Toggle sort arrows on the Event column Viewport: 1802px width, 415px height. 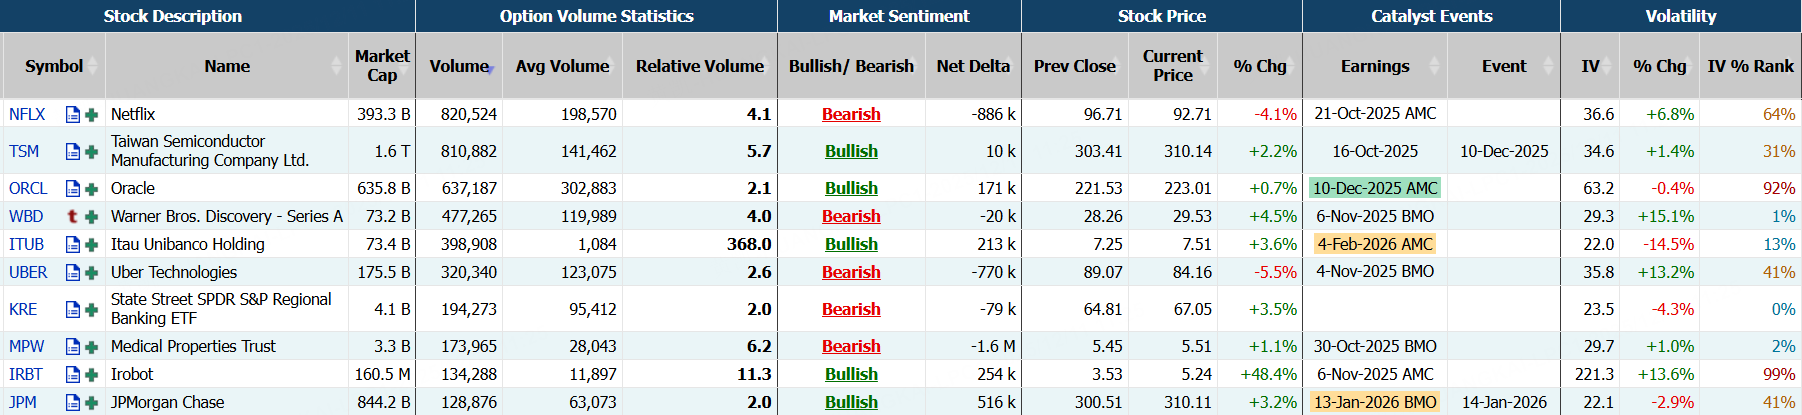click(x=1549, y=66)
